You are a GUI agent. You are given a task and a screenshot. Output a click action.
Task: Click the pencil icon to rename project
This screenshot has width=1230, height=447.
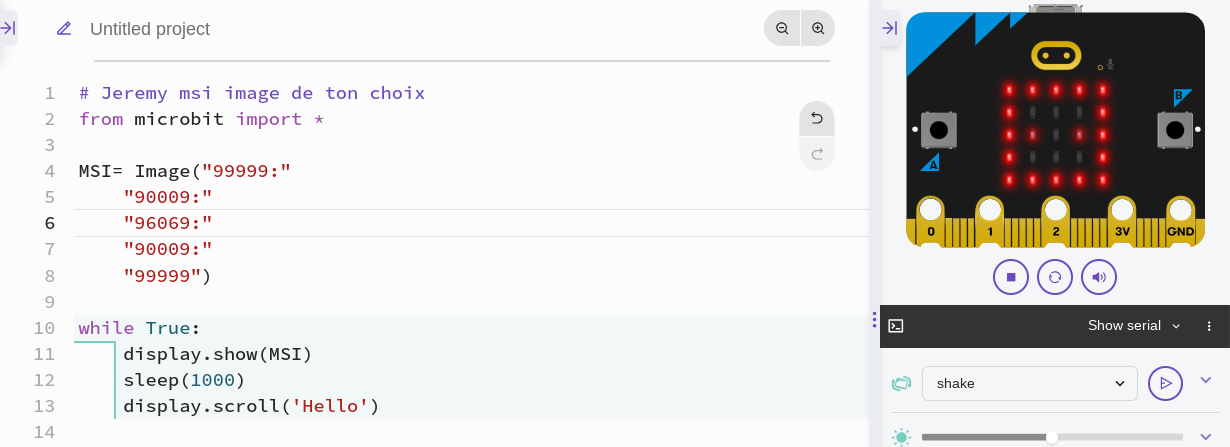tap(64, 28)
